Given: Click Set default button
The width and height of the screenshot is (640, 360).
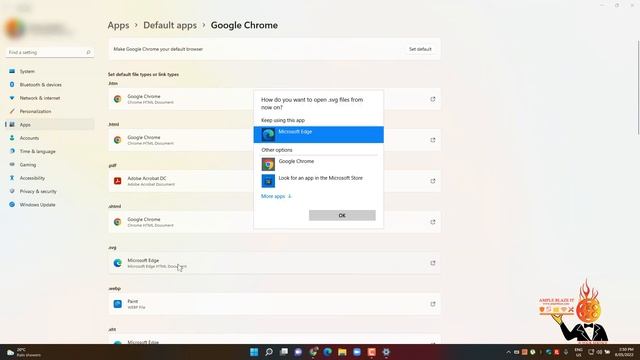Looking at the screenshot, I should tap(420, 49).
